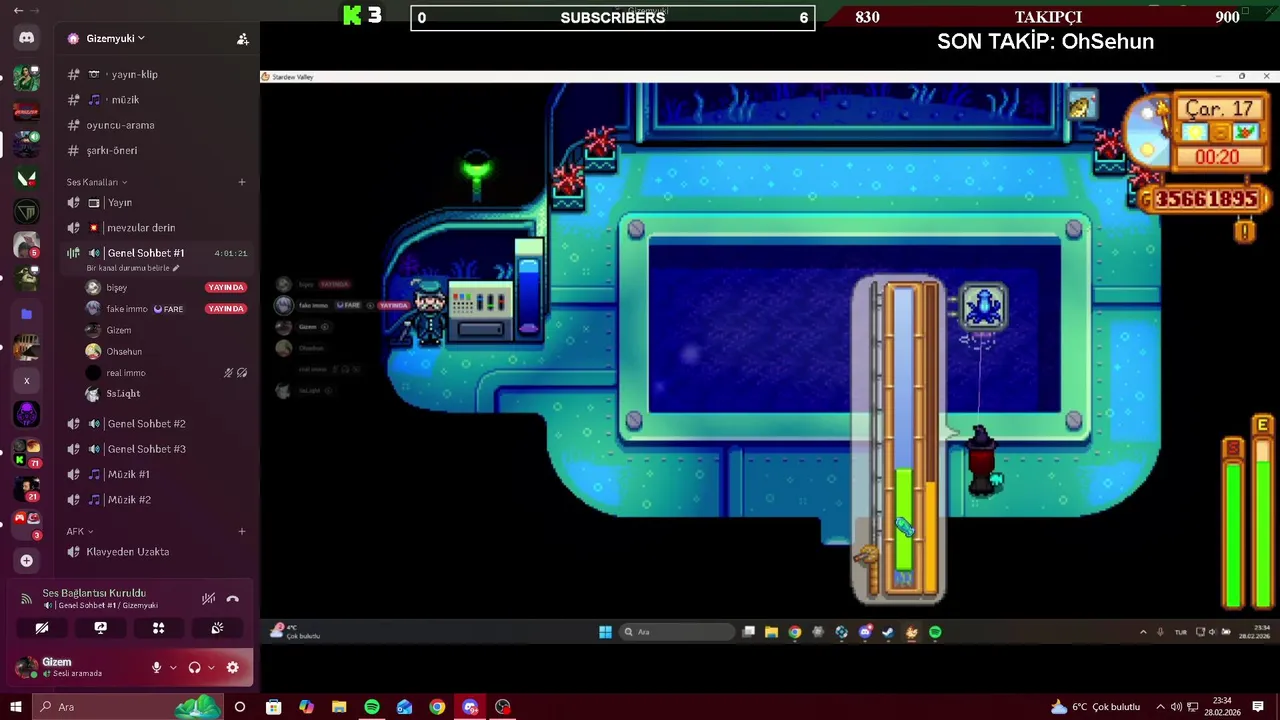Image resolution: width=1280 pixels, height=720 pixels.
Task: Open the müzik text channel
Action: coord(155,100)
